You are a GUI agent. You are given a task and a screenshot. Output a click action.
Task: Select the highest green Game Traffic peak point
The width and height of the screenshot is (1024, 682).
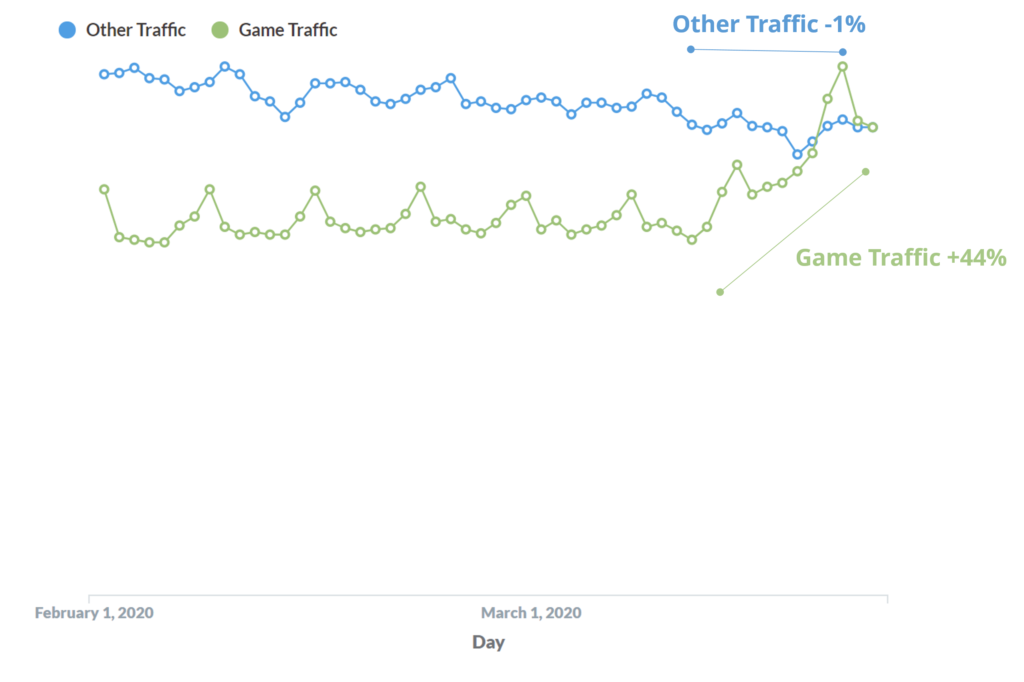pos(842,67)
